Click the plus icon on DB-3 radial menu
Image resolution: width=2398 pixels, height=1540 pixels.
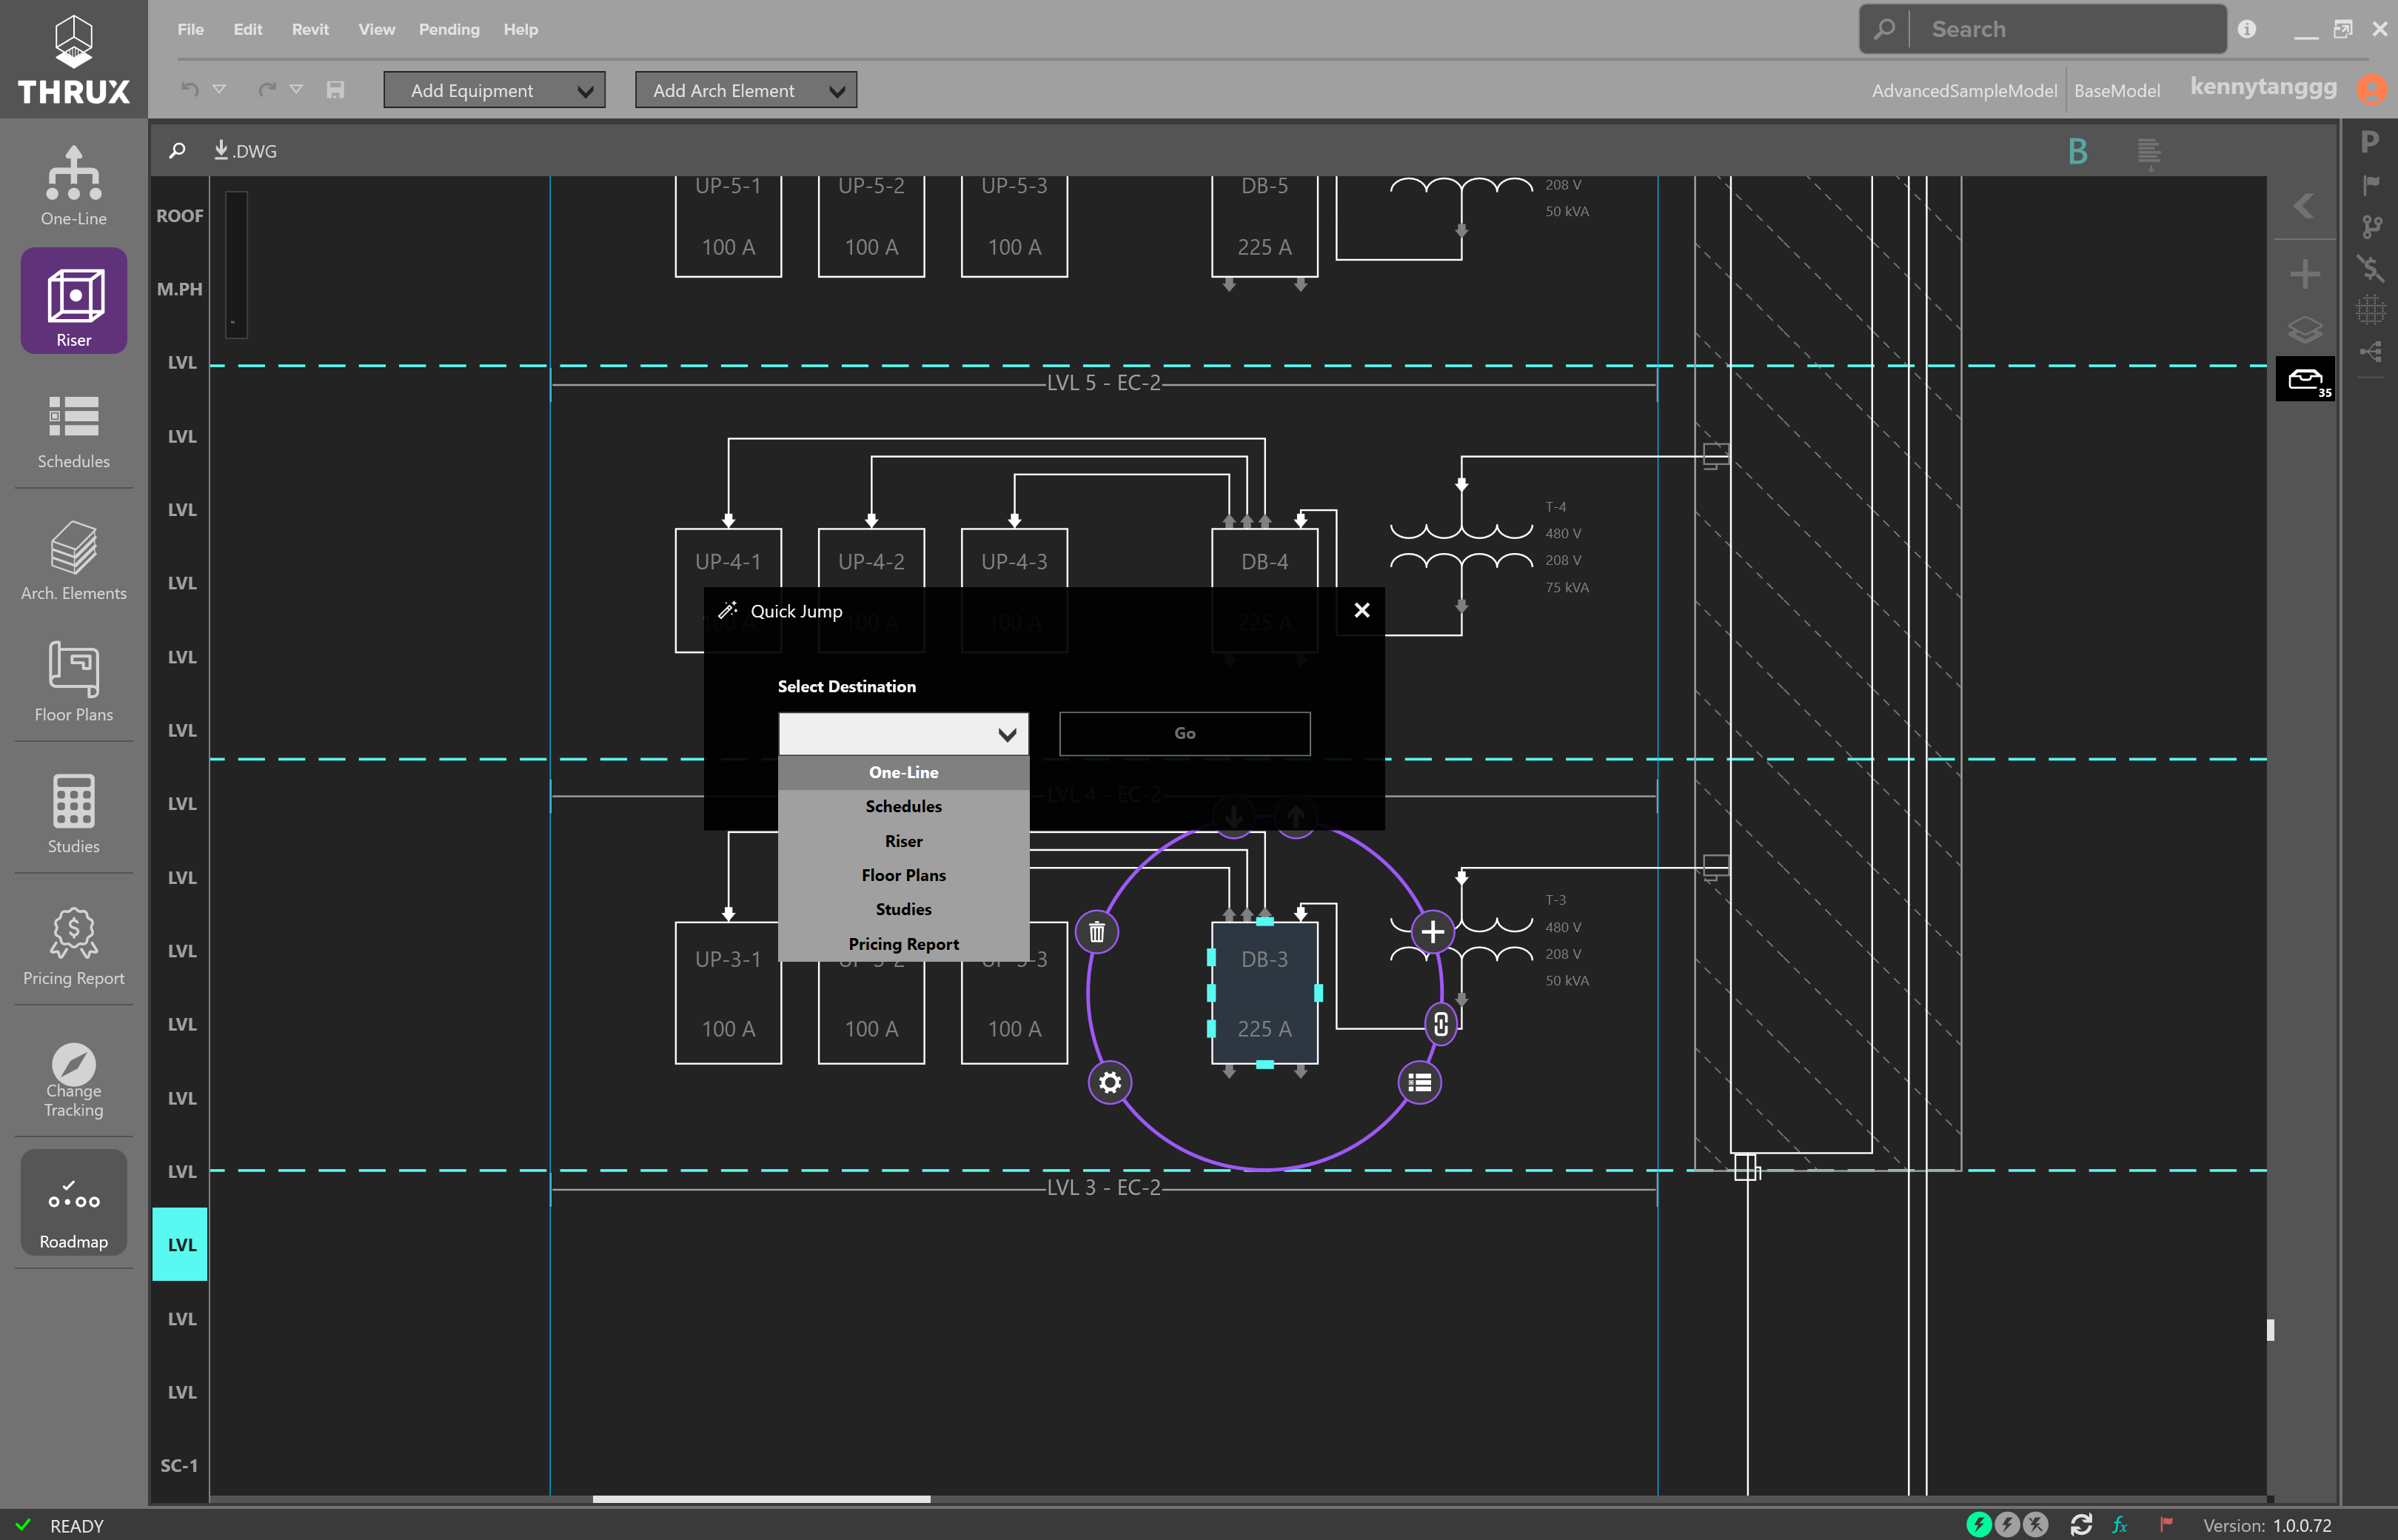click(1432, 932)
